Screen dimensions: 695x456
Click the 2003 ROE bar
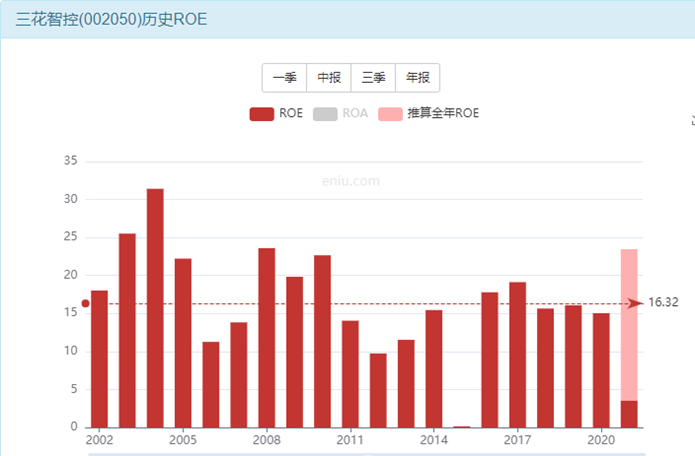(x=127, y=331)
